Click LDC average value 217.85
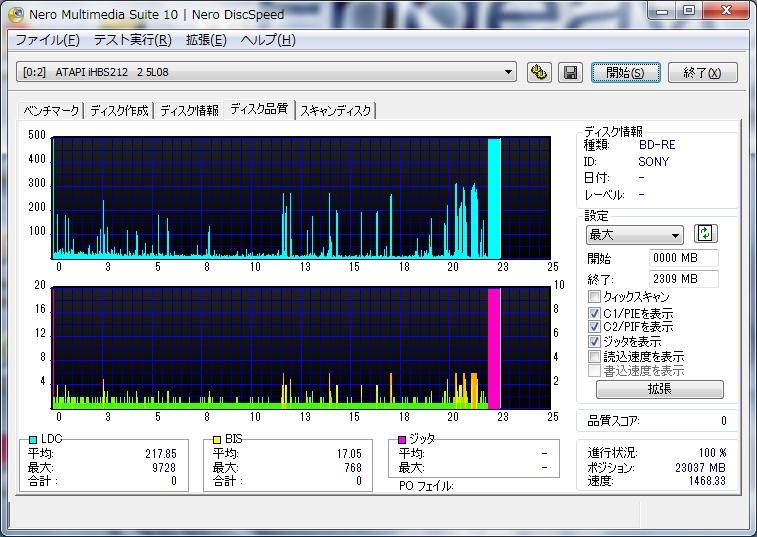This screenshot has height=537, width=757. coord(161,454)
